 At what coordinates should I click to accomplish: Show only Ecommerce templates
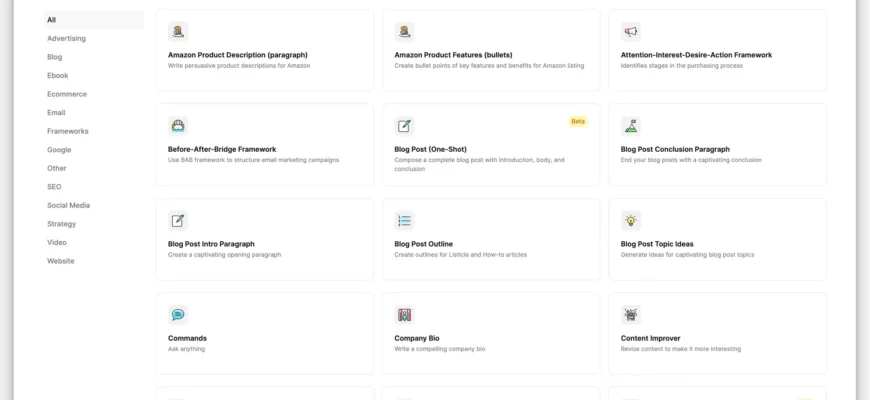[x=67, y=94]
